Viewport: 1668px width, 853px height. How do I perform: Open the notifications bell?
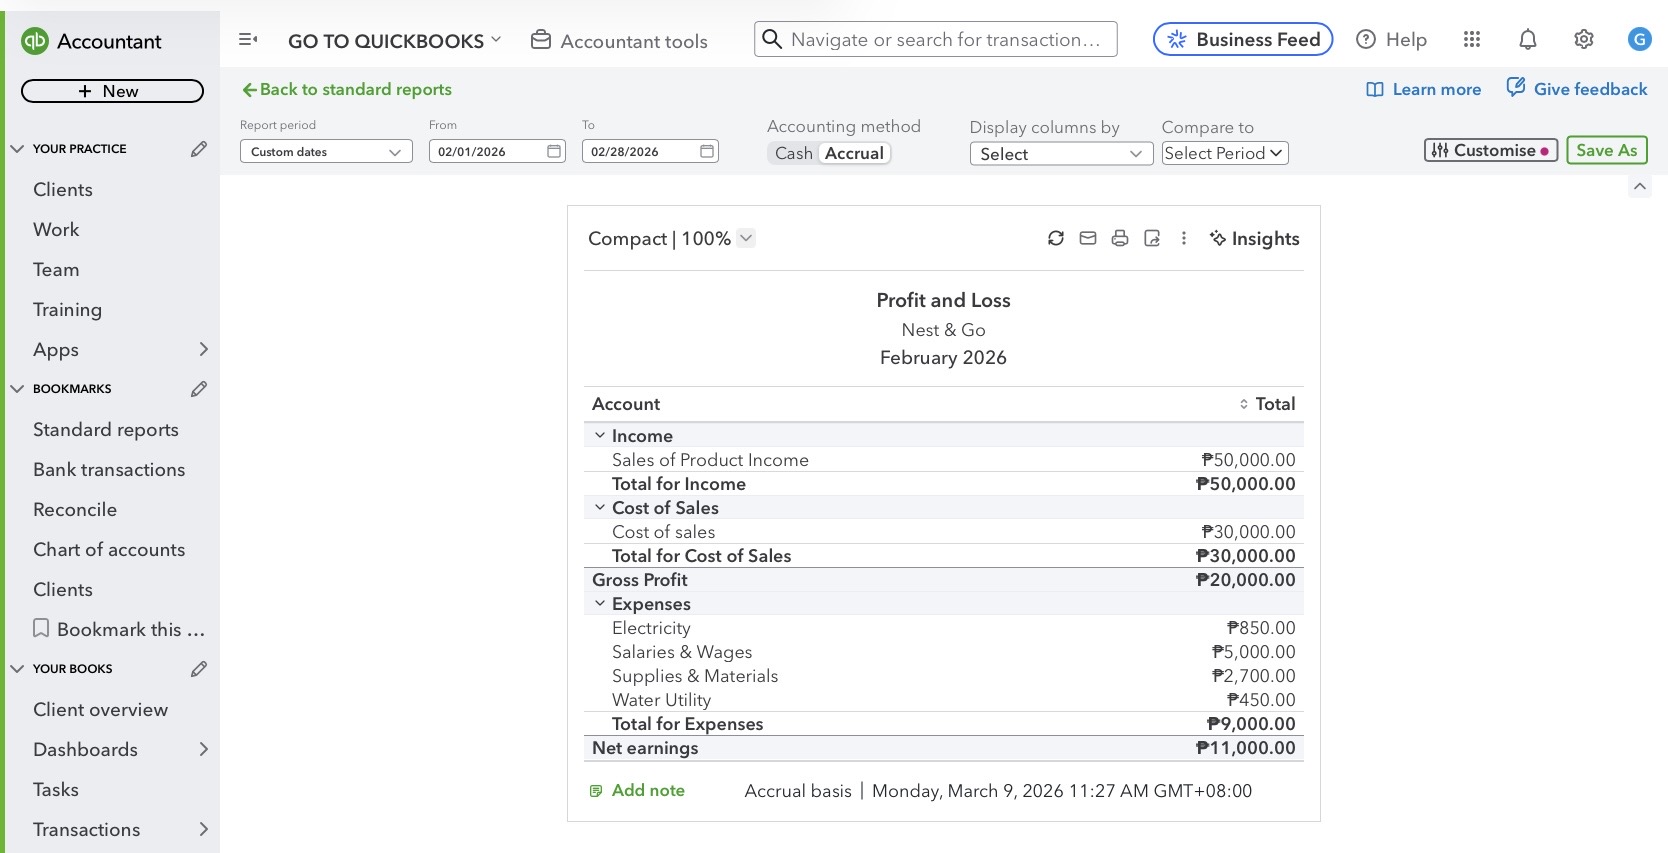(1527, 40)
